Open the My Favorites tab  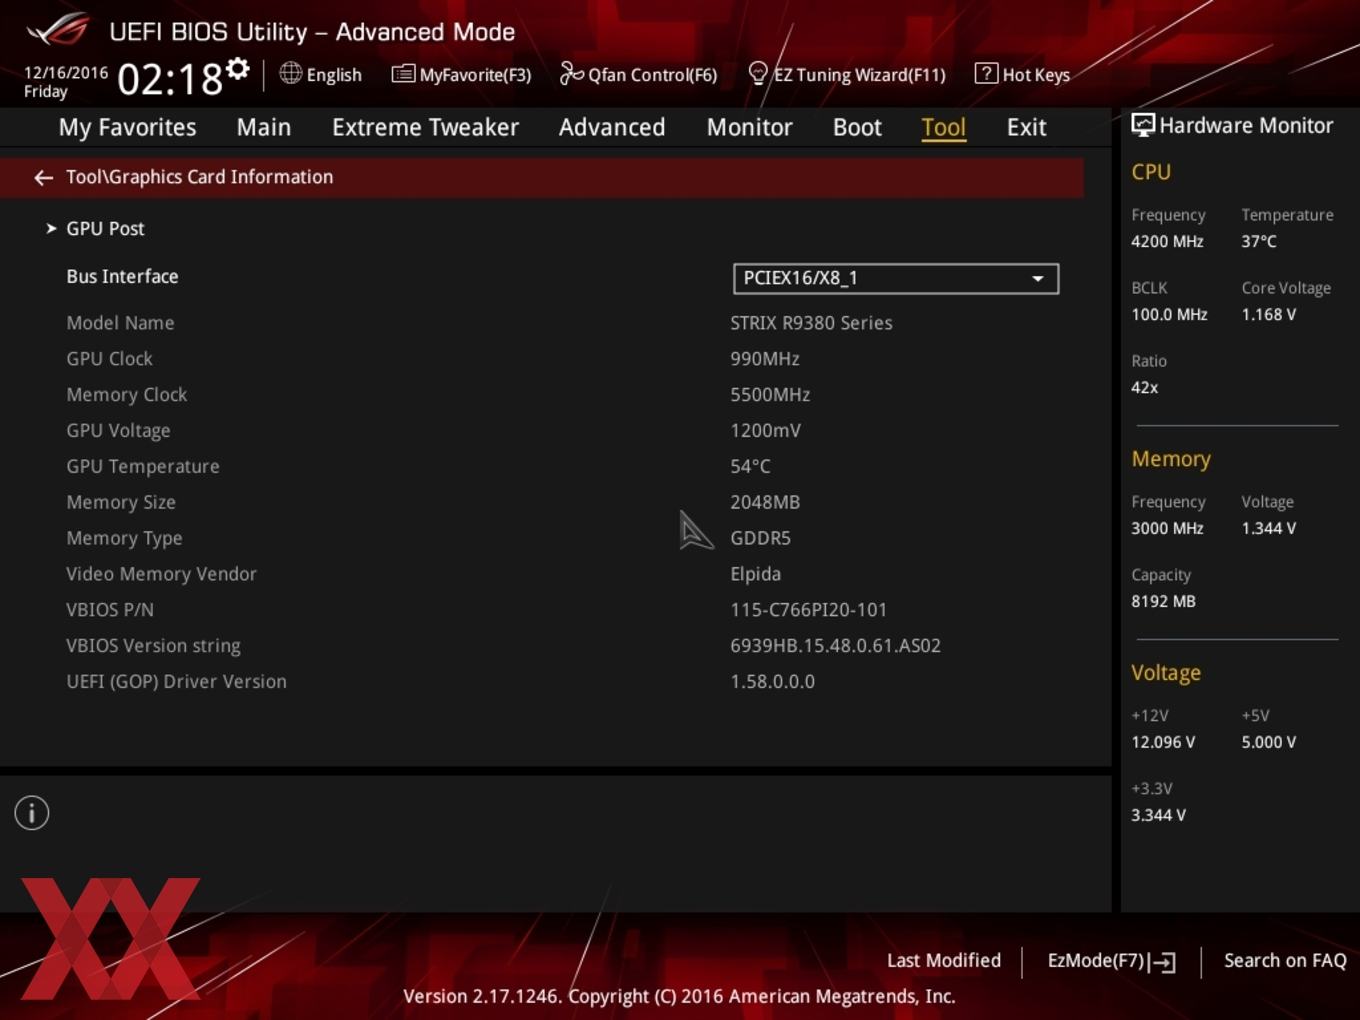pyautogui.click(x=127, y=127)
